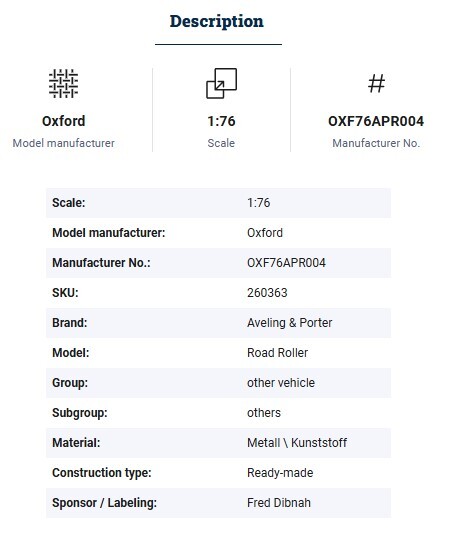Click the Model manufacturer caption under Oxford
The height and width of the screenshot is (533, 452).
click(64, 143)
